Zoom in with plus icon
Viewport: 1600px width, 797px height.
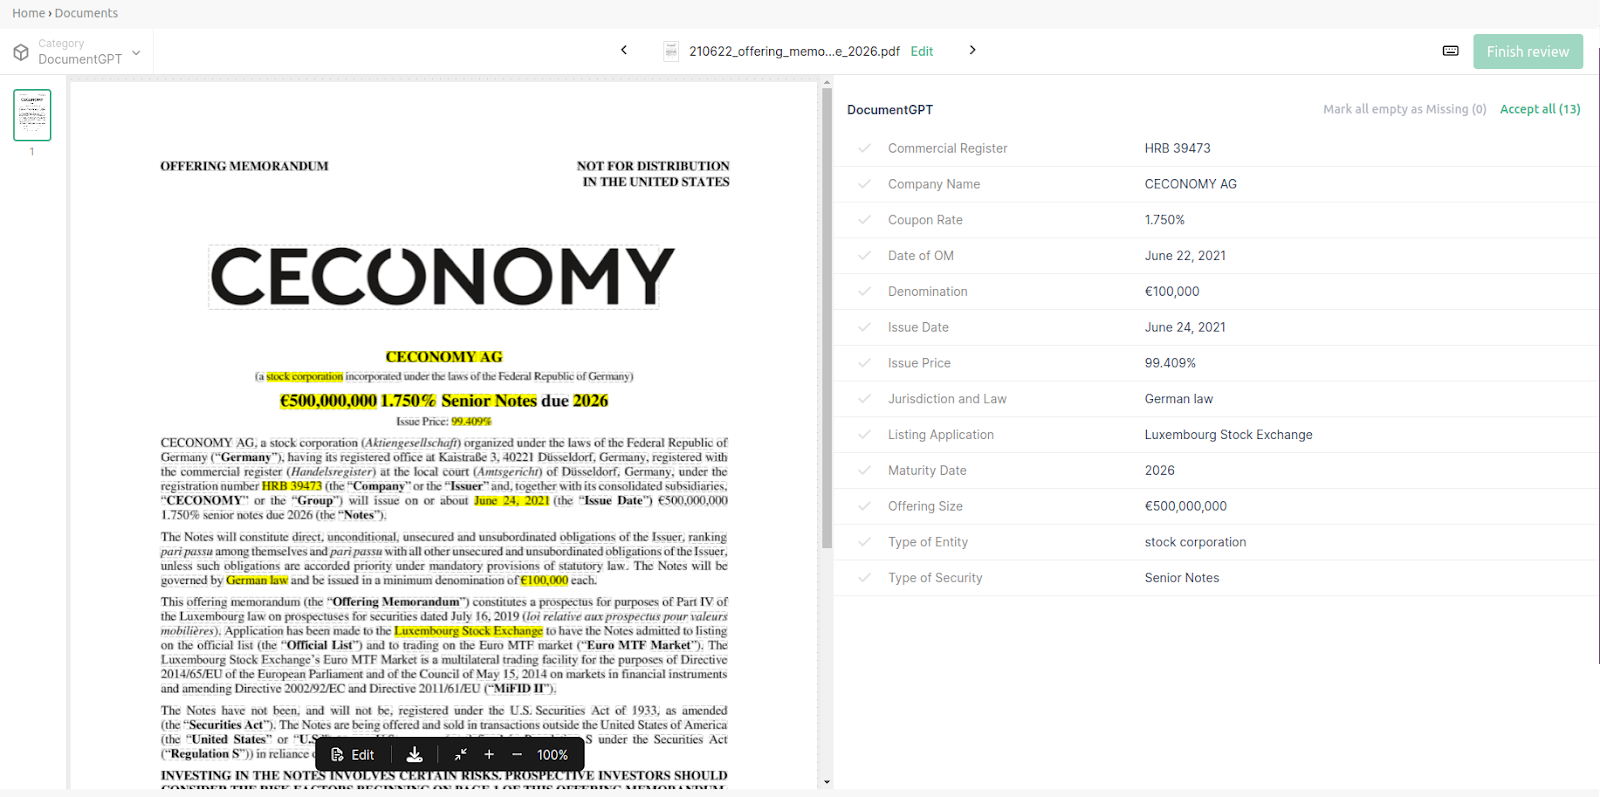[x=489, y=755]
